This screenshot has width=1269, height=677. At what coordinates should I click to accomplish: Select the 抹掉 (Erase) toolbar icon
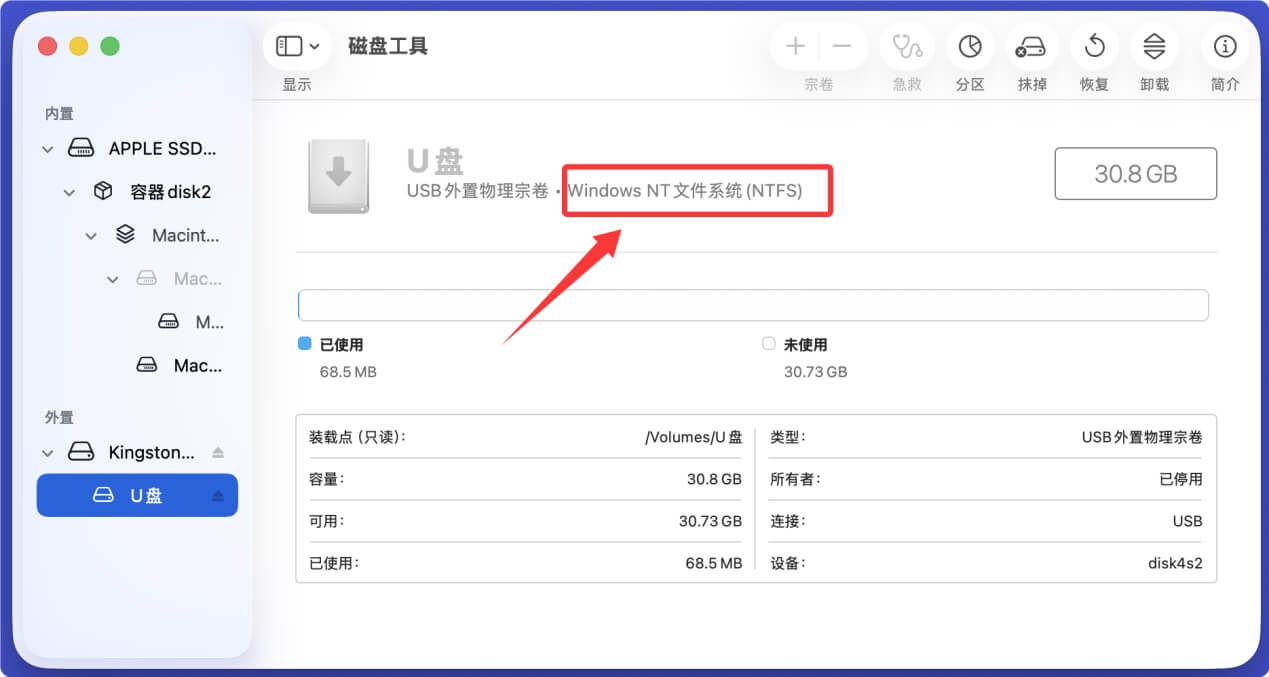(1031, 46)
